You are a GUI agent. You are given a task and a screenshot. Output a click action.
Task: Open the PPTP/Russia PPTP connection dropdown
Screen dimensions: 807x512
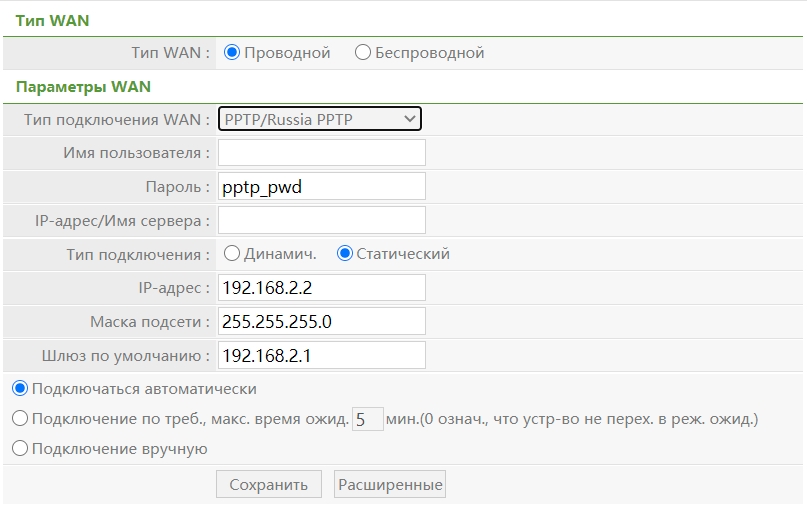pyautogui.click(x=320, y=120)
